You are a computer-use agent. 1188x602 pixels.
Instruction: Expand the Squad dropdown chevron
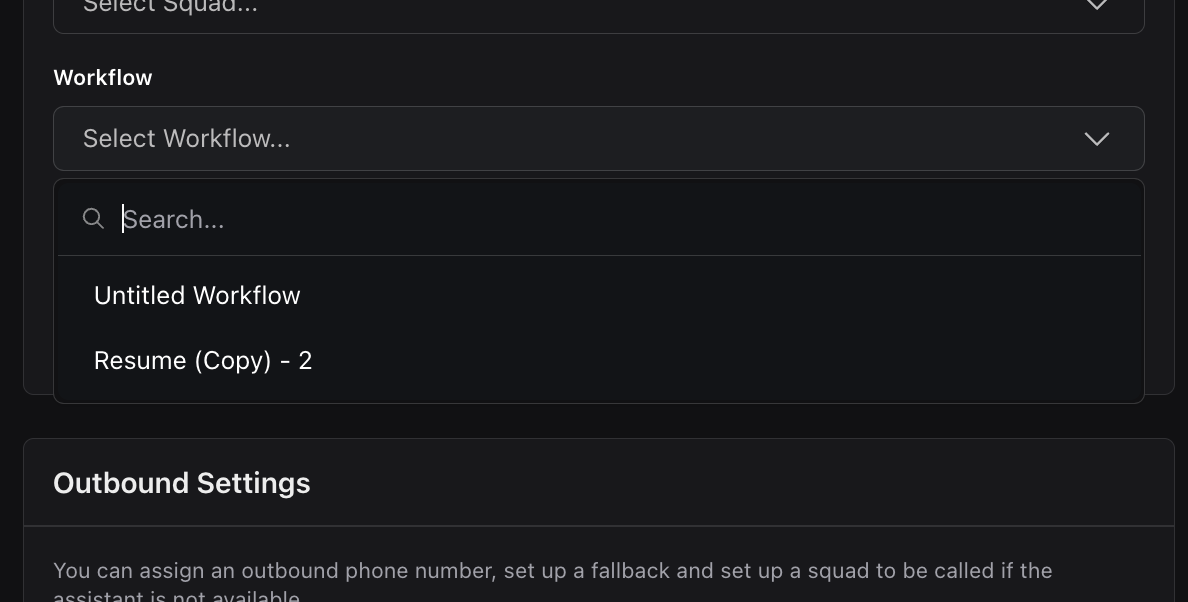point(1097,6)
